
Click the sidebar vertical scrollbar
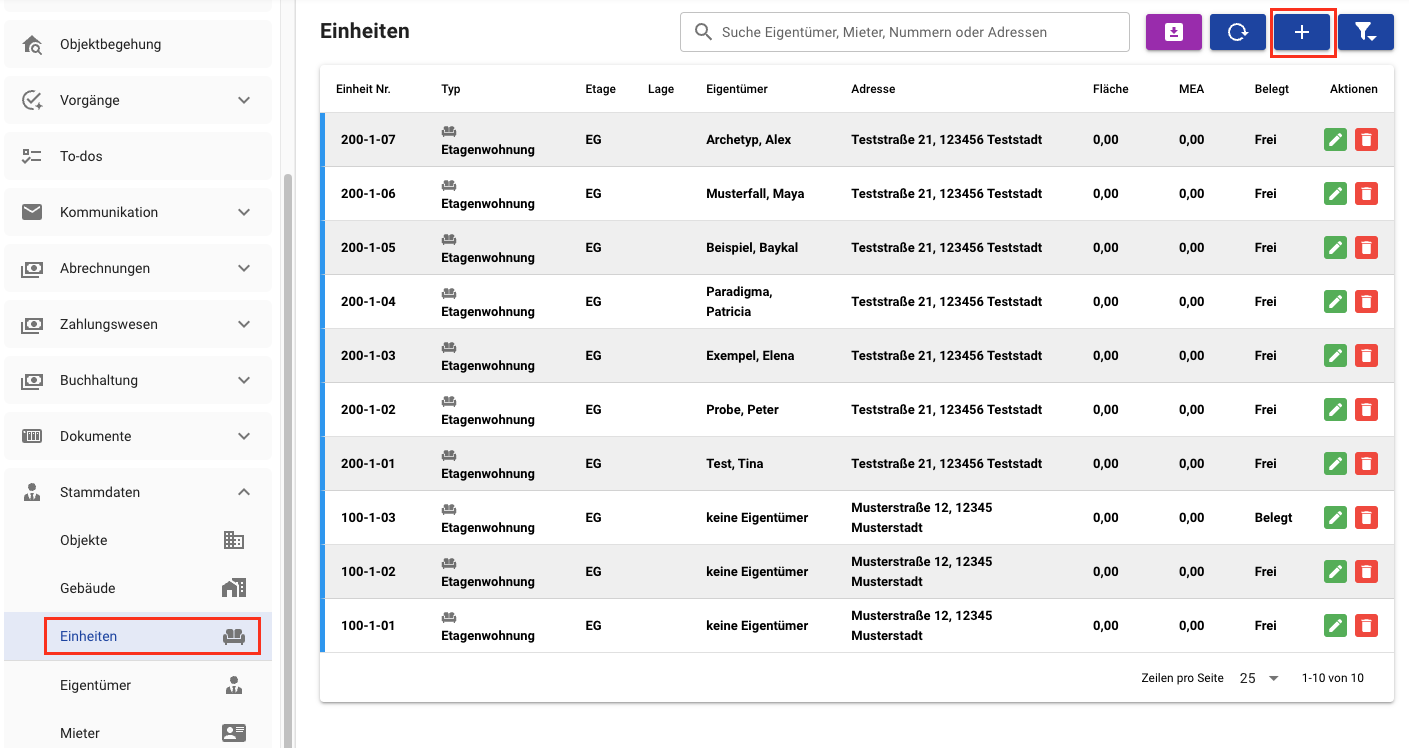(x=289, y=460)
